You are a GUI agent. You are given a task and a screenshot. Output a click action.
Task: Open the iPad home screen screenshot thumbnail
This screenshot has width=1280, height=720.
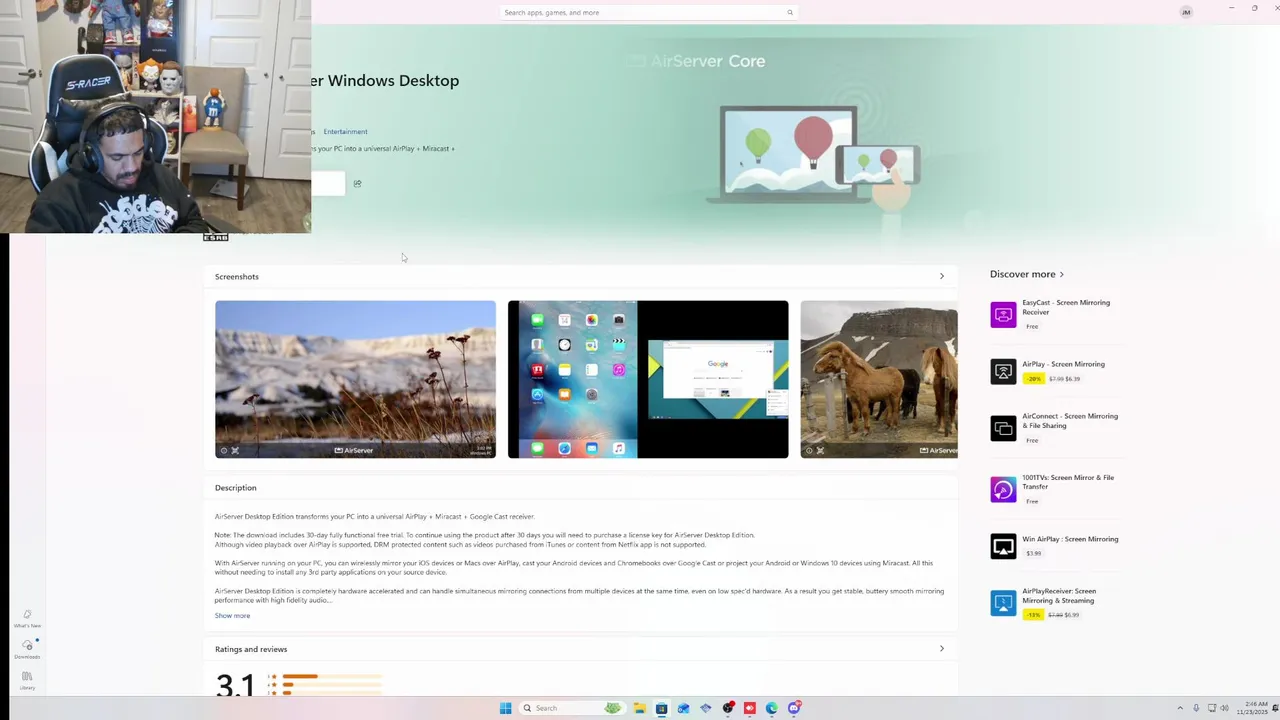(x=648, y=379)
